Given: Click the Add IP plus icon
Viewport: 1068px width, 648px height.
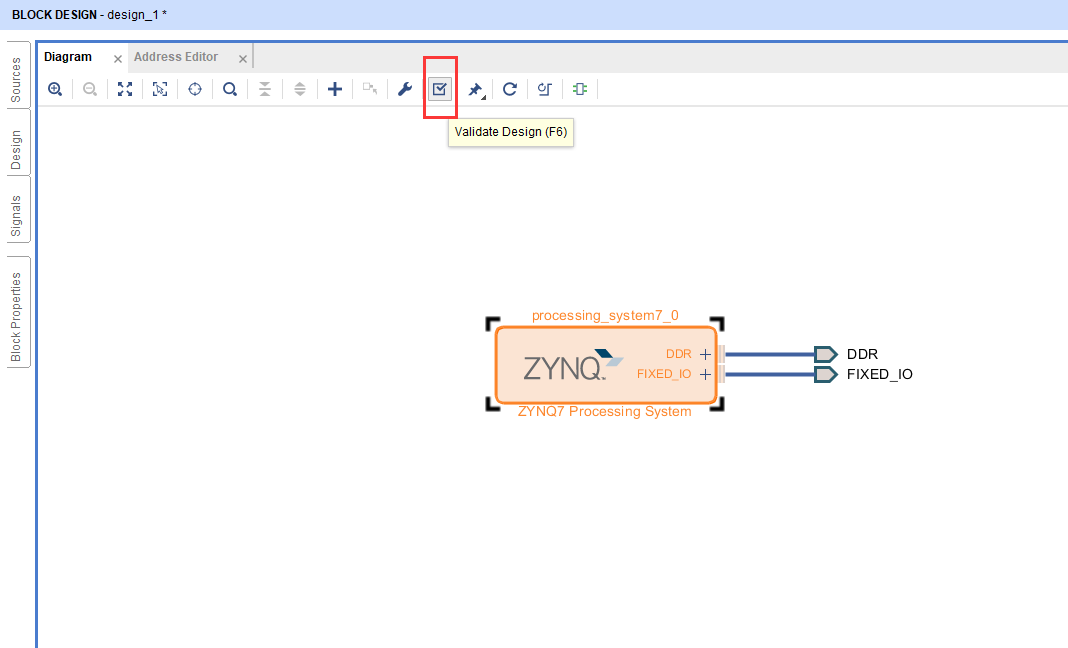Looking at the screenshot, I should coord(335,89).
